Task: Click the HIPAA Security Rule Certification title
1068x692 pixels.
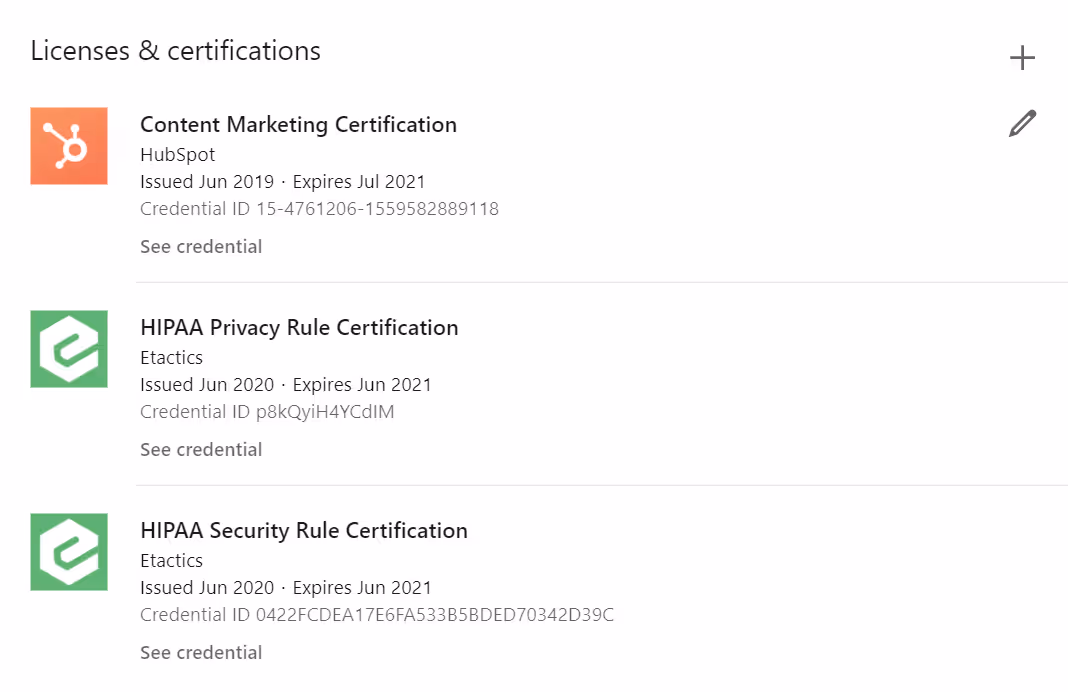Action: (304, 531)
